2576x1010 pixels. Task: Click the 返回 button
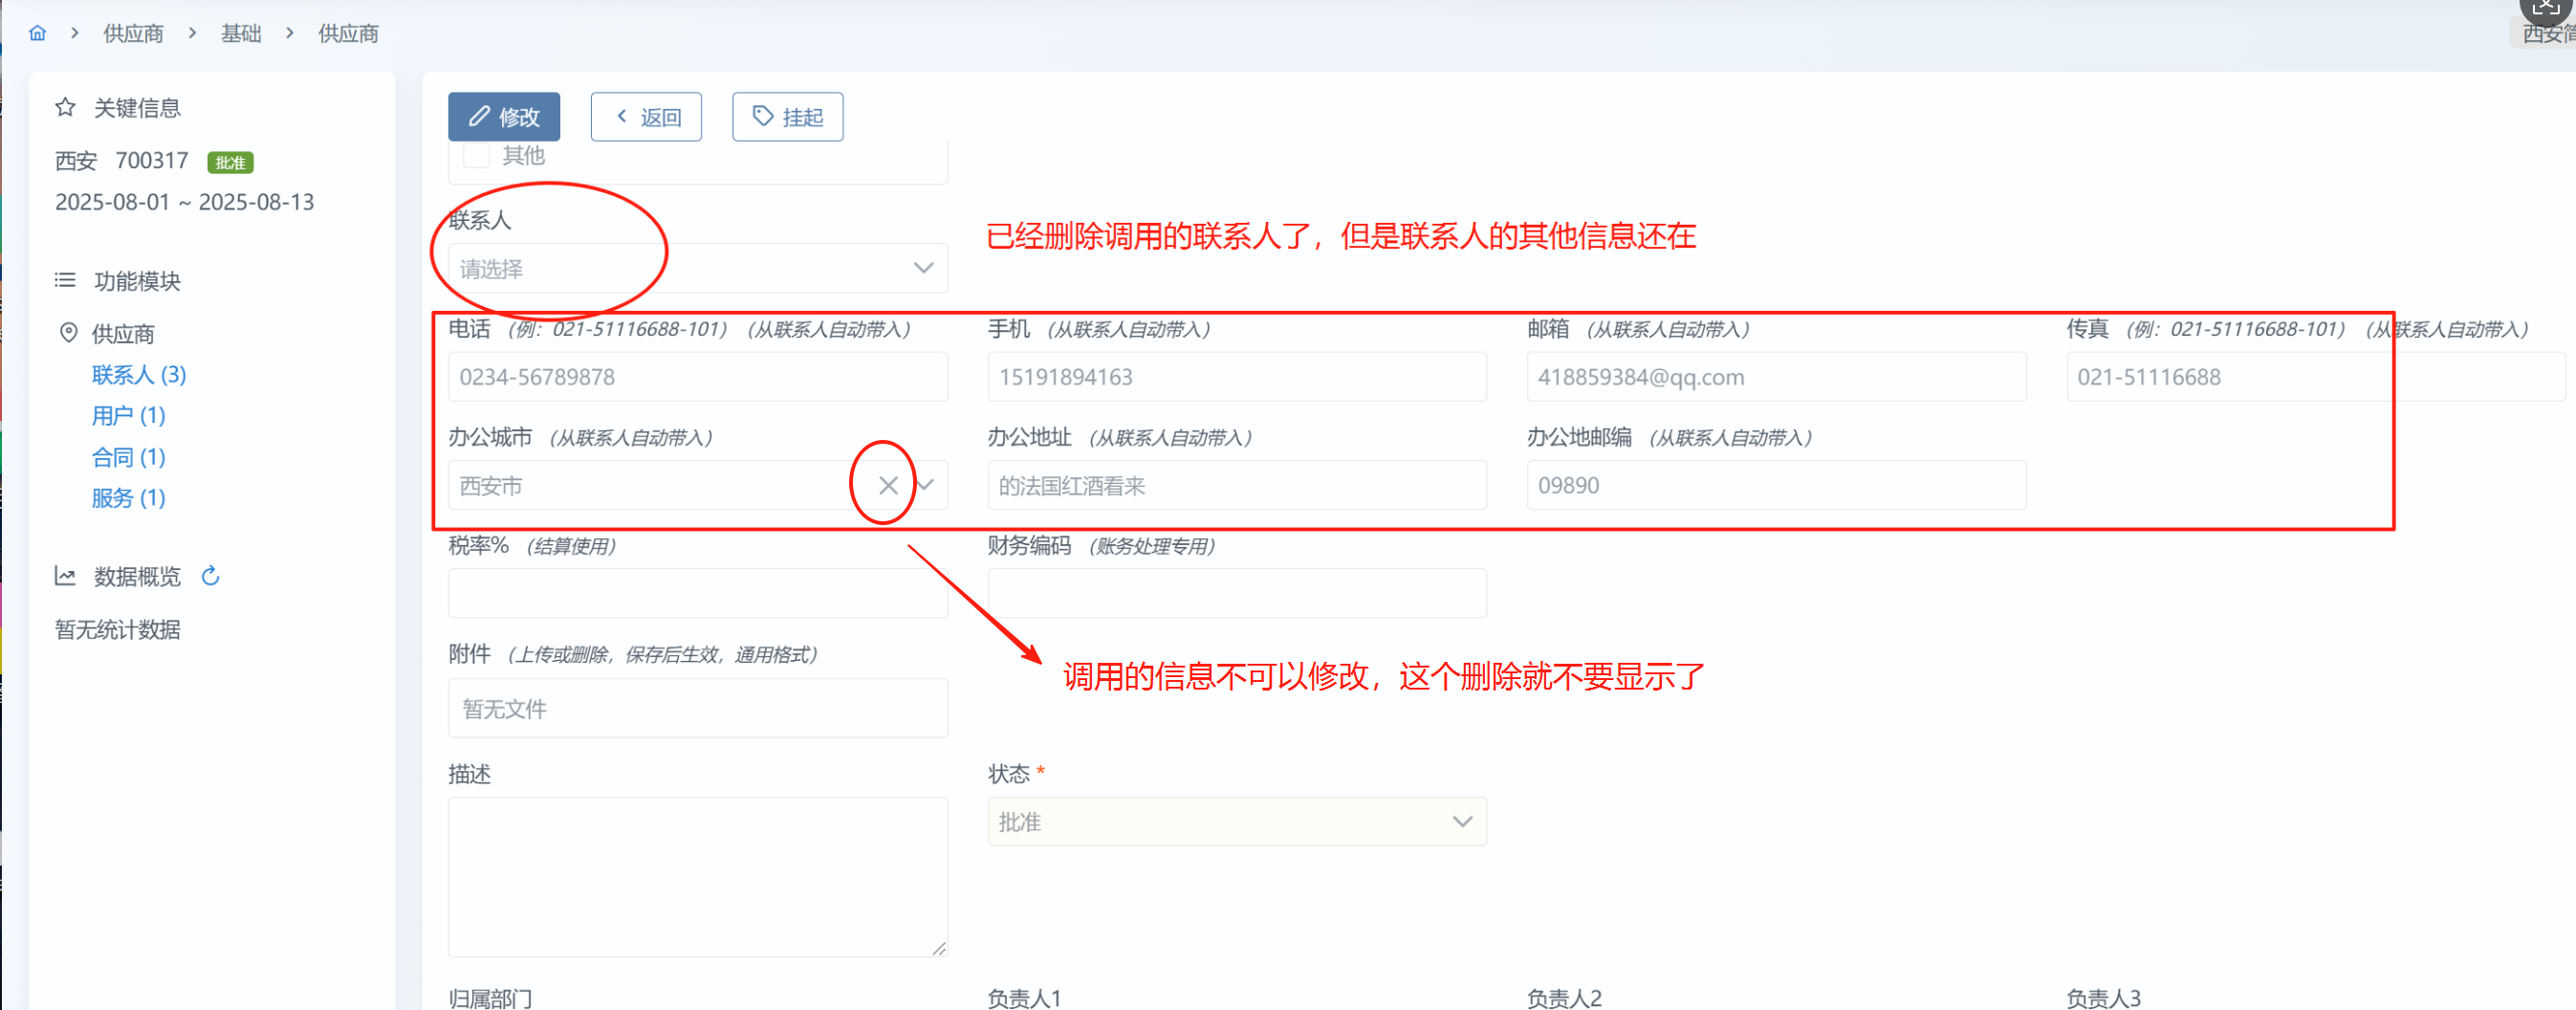(x=646, y=117)
